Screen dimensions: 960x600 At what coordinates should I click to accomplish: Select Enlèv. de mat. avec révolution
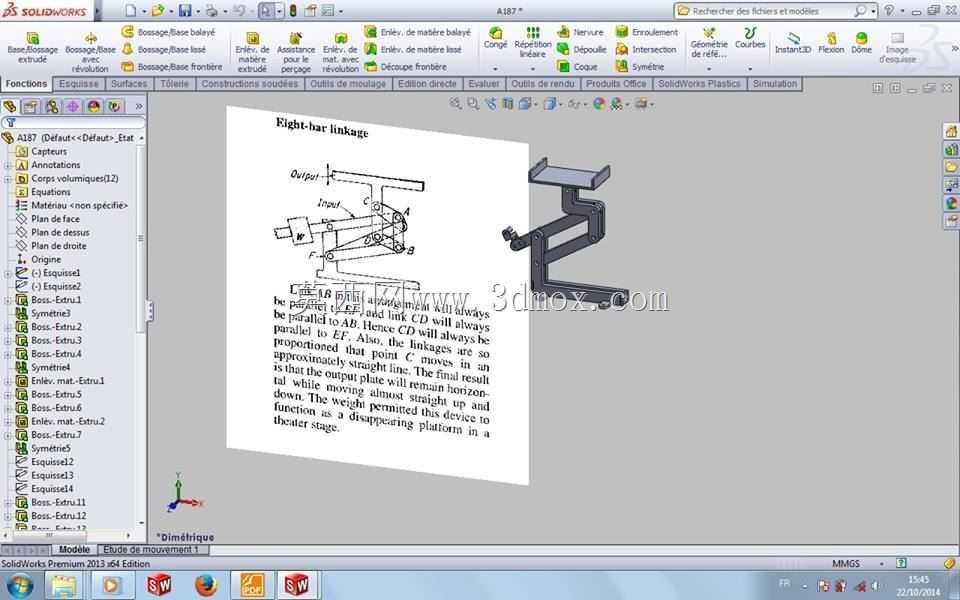click(340, 53)
